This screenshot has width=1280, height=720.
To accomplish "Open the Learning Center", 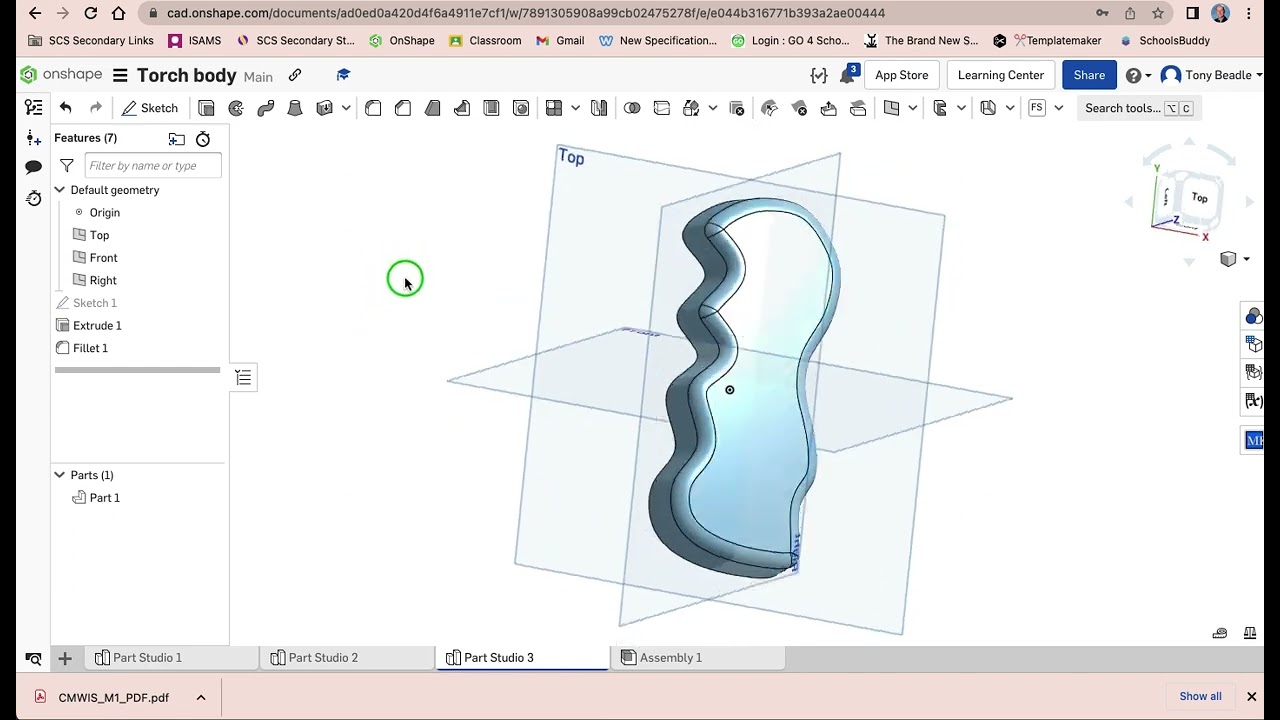I will [x=1000, y=75].
